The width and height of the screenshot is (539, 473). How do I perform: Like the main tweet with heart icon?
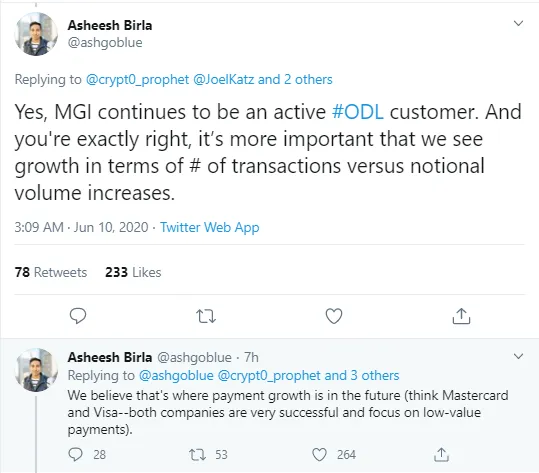click(x=334, y=316)
